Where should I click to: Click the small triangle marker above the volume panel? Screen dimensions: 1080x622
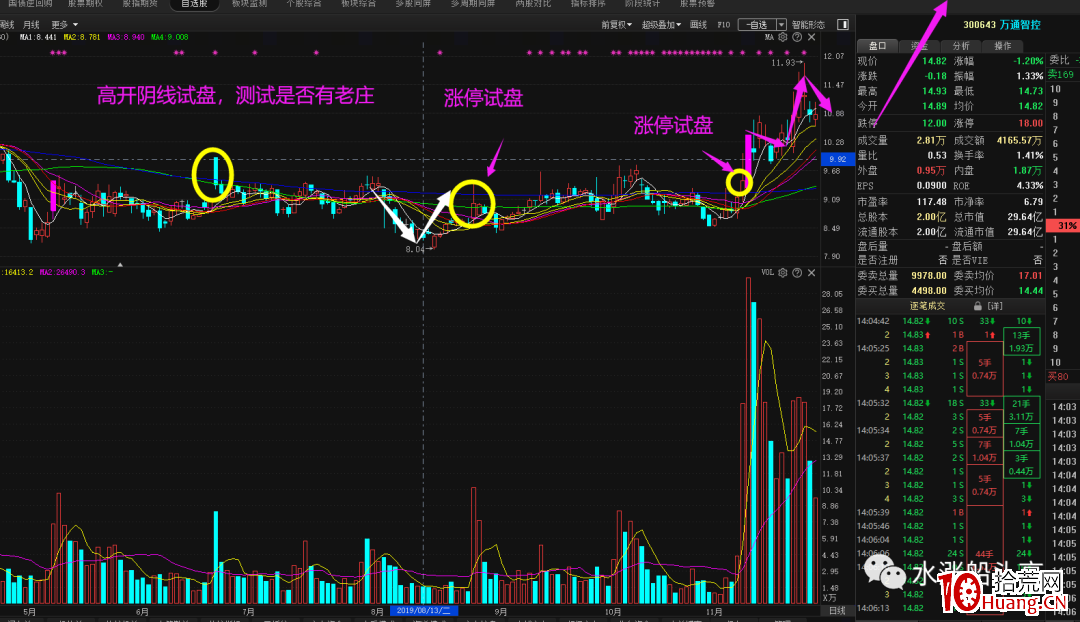pos(120,265)
